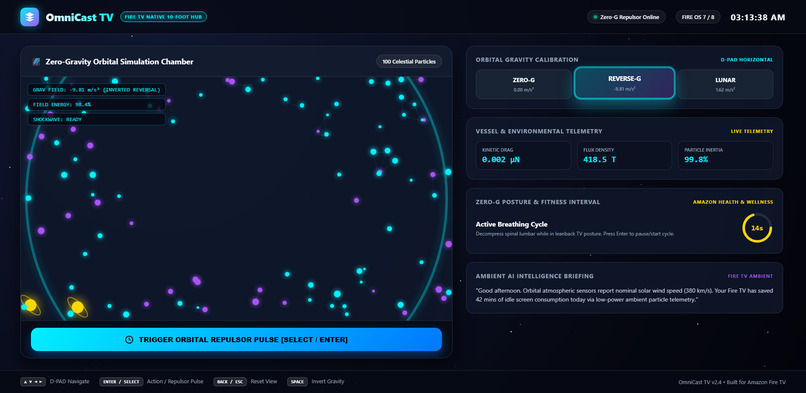Click the OmniCast TV layered logo icon
This screenshot has height=393, width=806.
point(30,17)
